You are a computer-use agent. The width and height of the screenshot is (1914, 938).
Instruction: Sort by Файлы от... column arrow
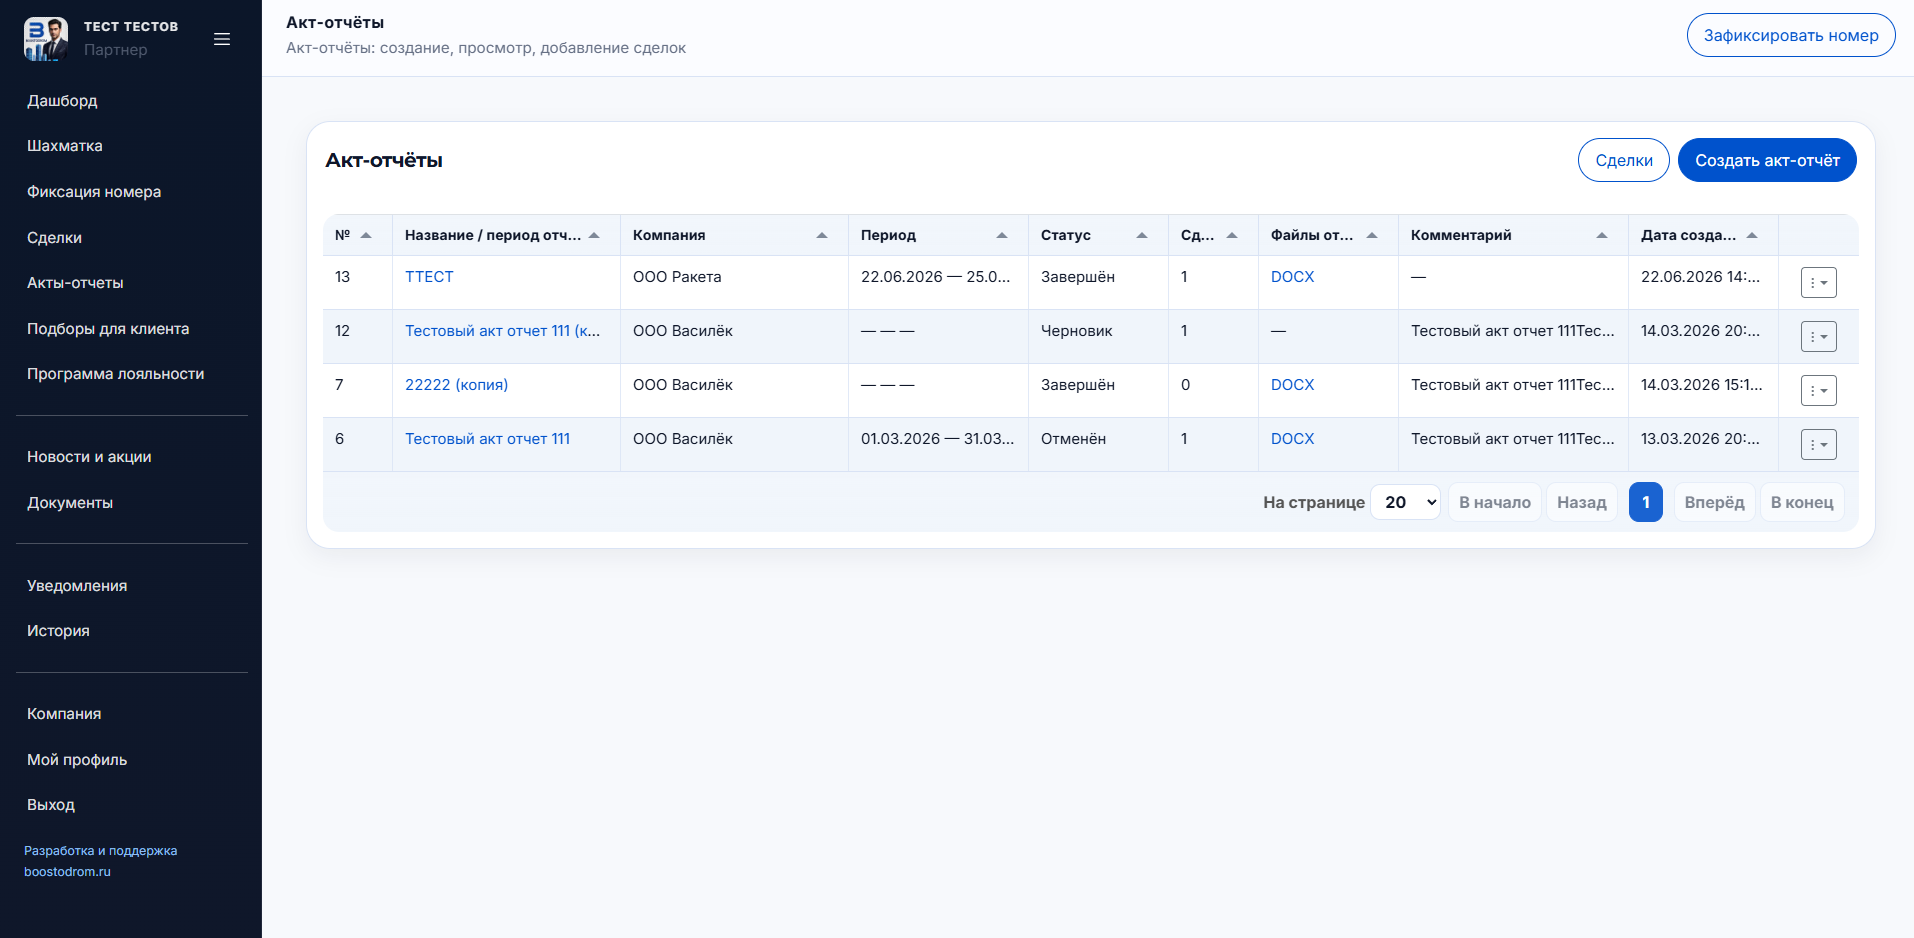click(x=1372, y=235)
